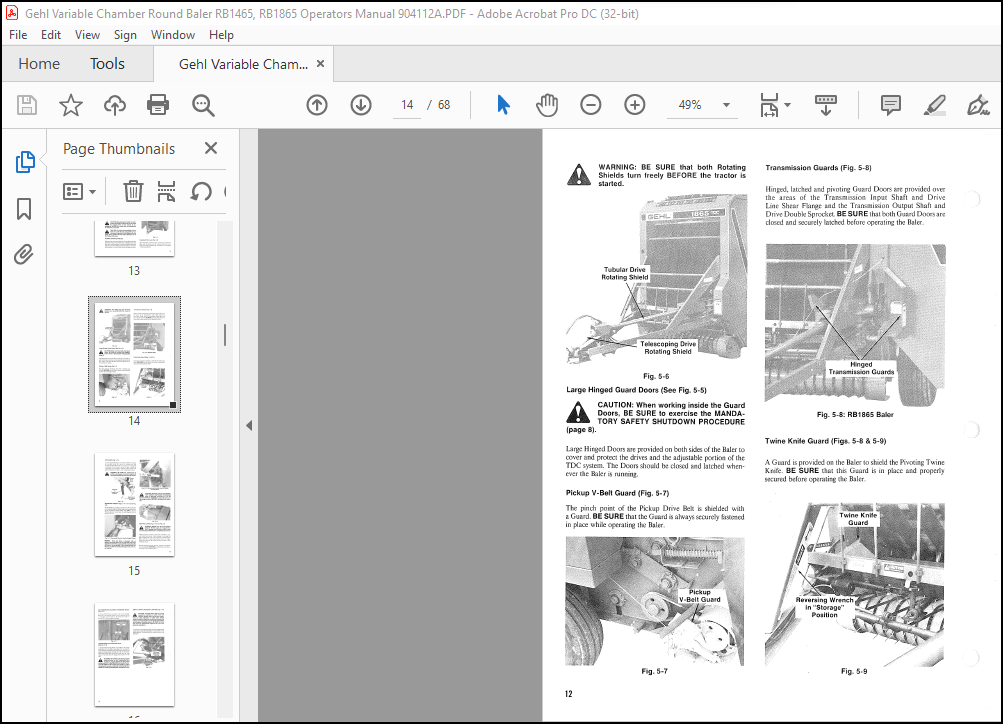The width and height of the screenshot is (1003, 724).
Task: Open the Edit menu
Action: [x=51, y=35]
